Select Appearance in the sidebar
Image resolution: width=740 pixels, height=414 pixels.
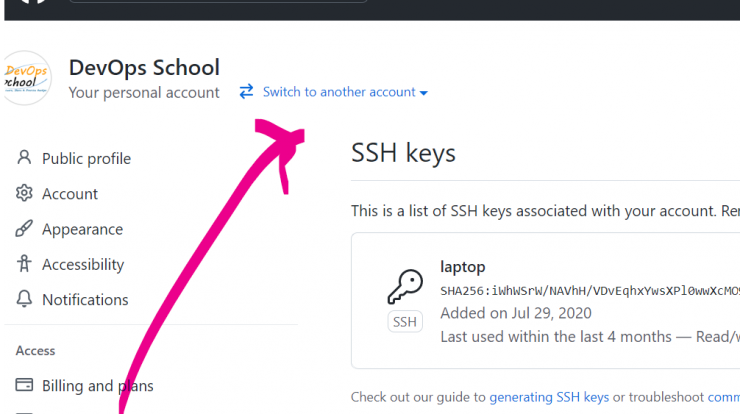(83, 229)
